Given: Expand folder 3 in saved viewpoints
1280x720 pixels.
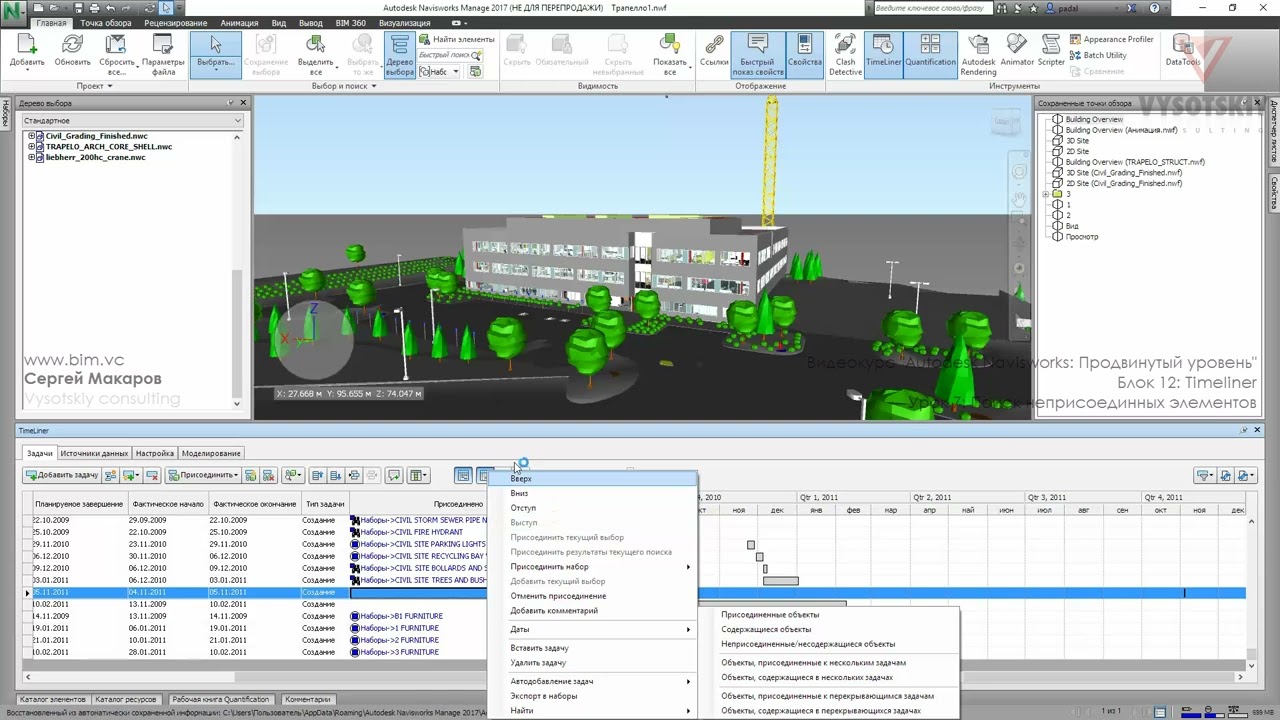Looking at the screenshot, I should click(x=1045, y=194).
